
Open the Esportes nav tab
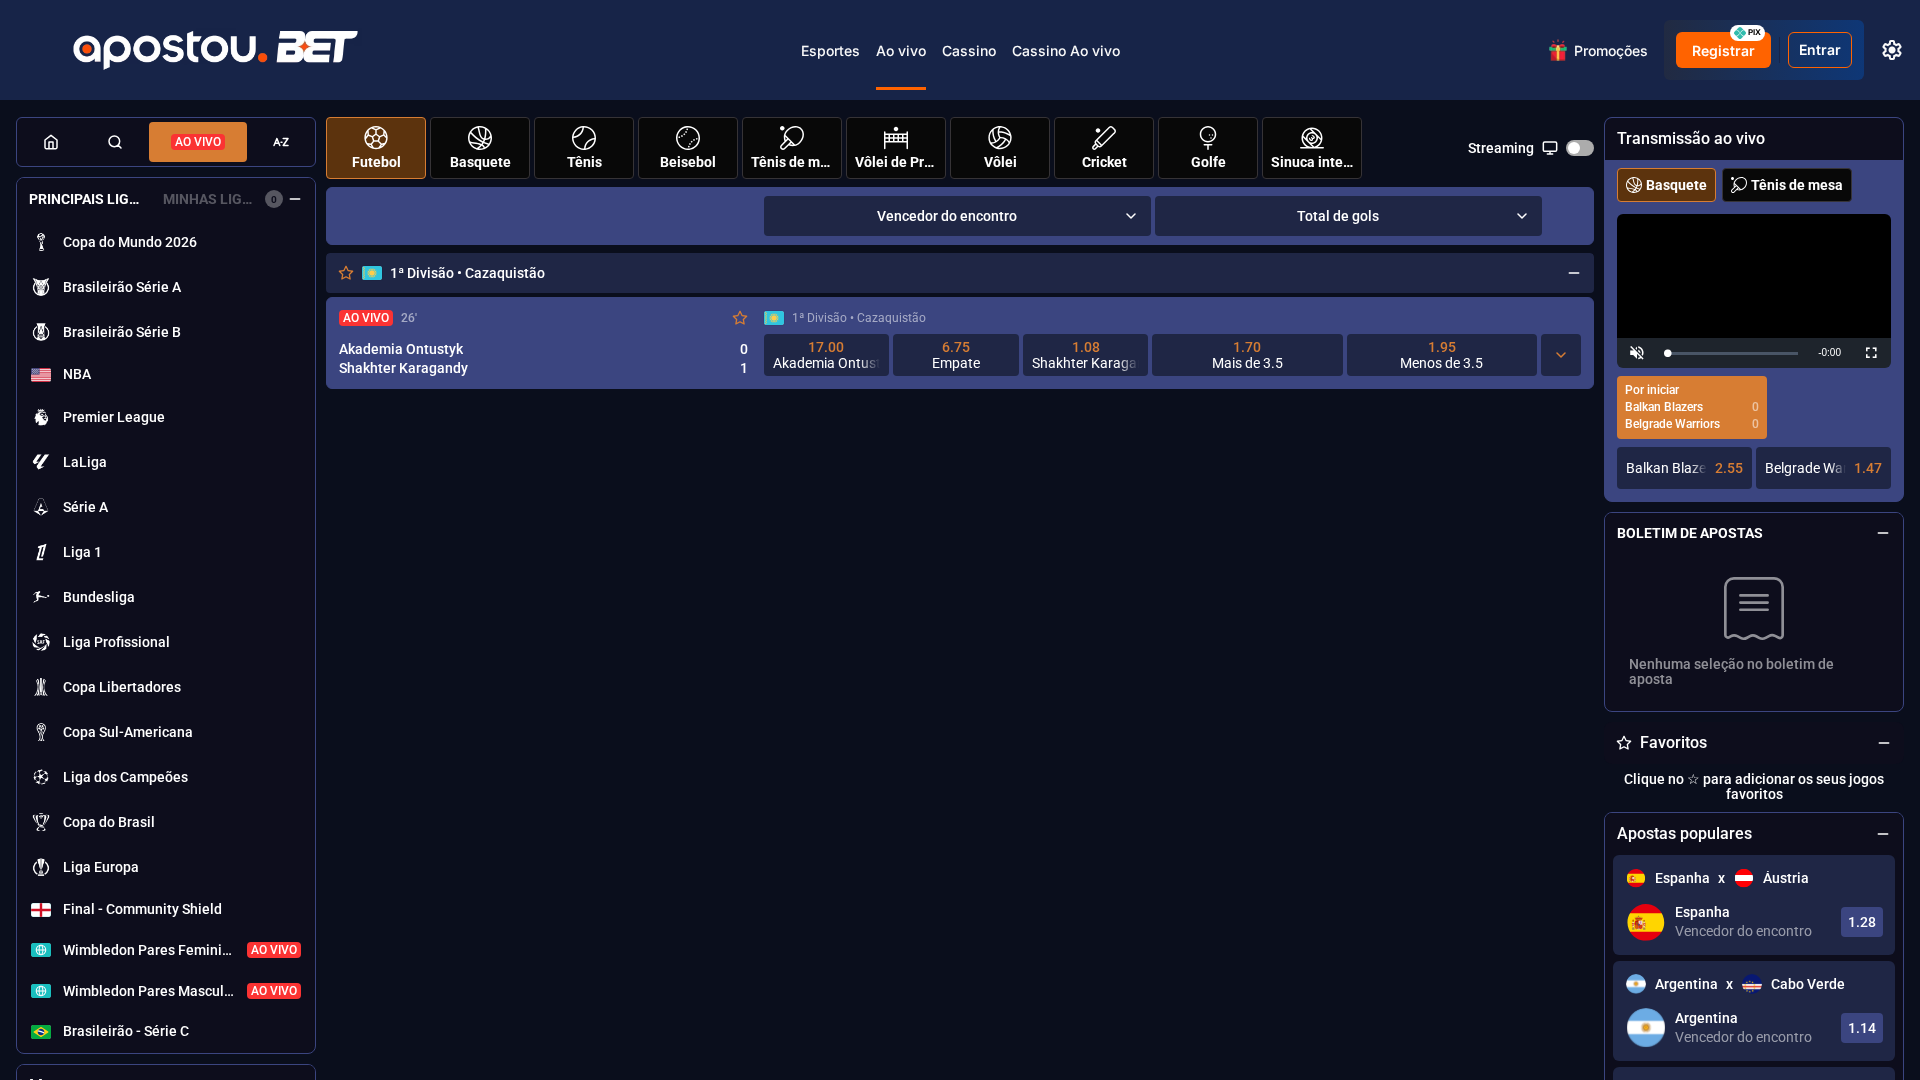pyautogui.click(x=830, y=51)
